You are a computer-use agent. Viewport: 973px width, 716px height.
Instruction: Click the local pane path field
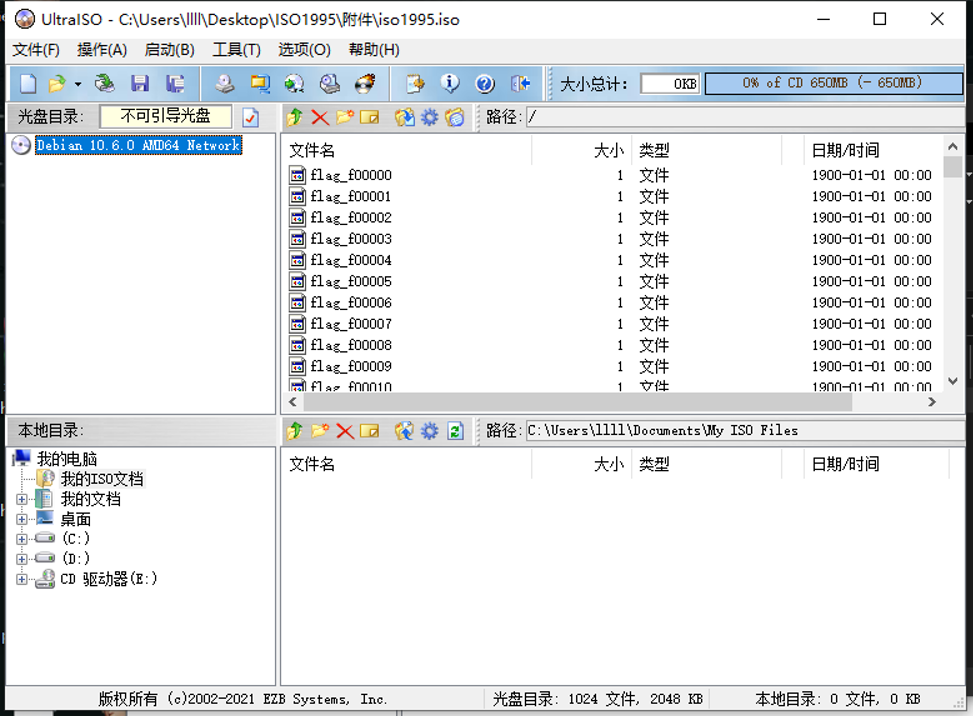pos(745,431)
